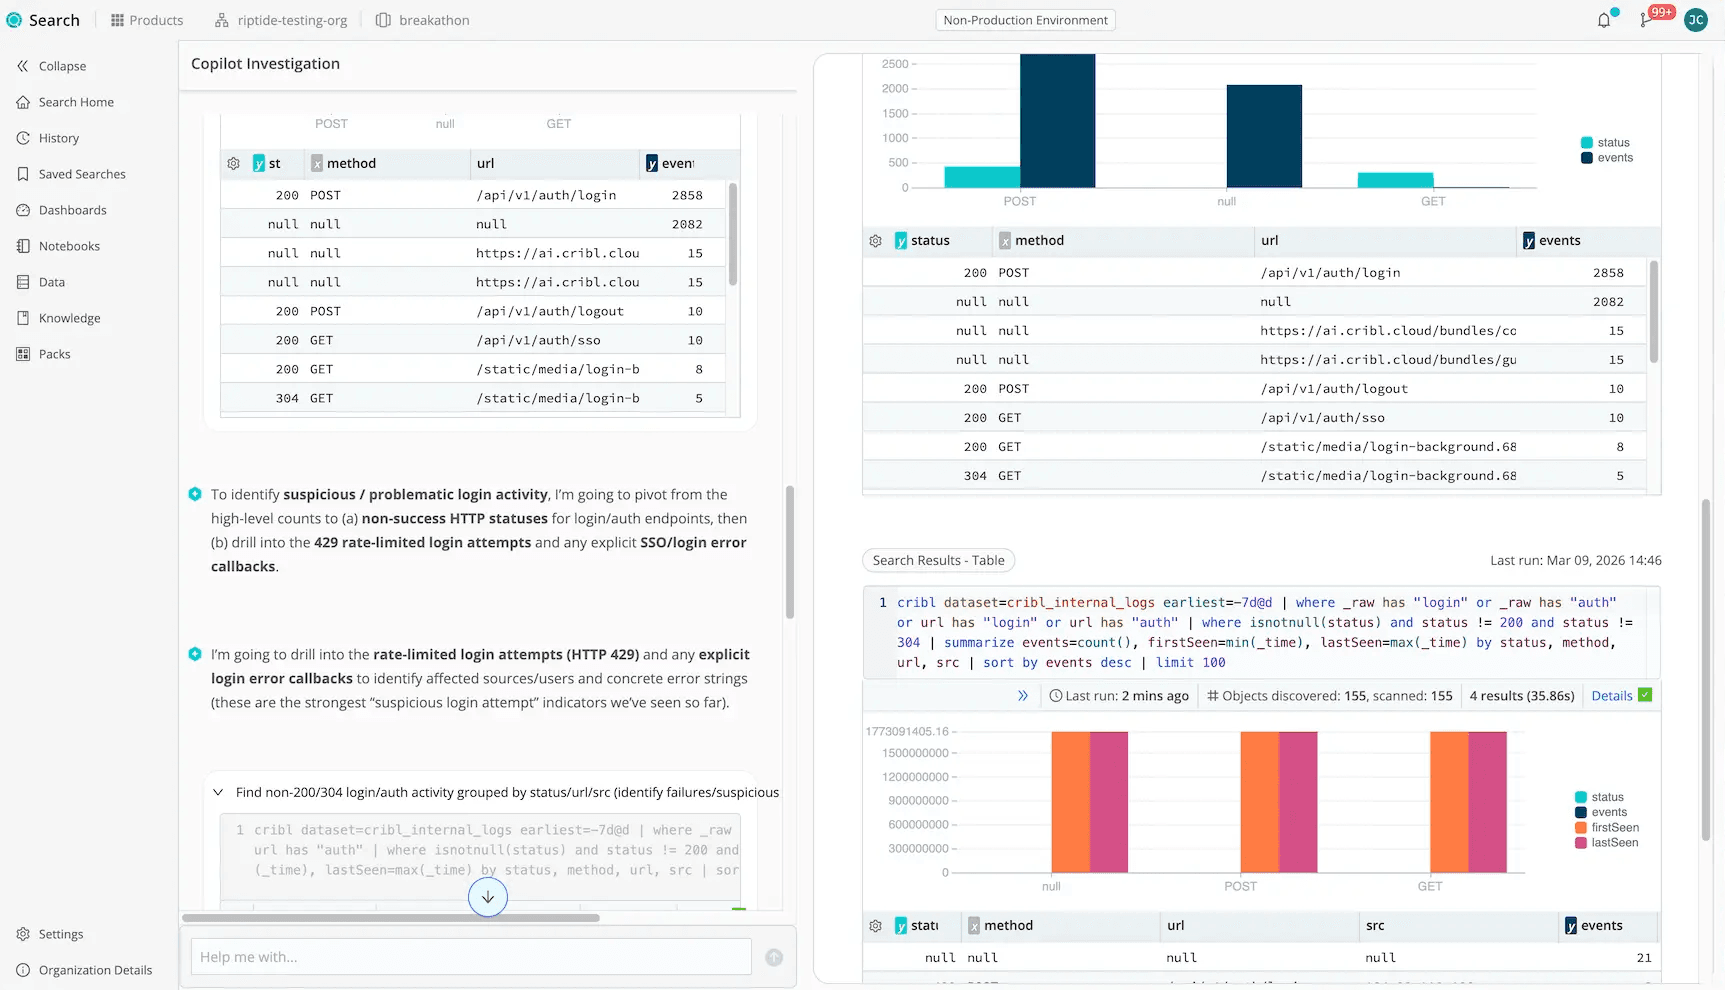Switch to the Products menu
The image size is (1725, 990).
[146, 19]
